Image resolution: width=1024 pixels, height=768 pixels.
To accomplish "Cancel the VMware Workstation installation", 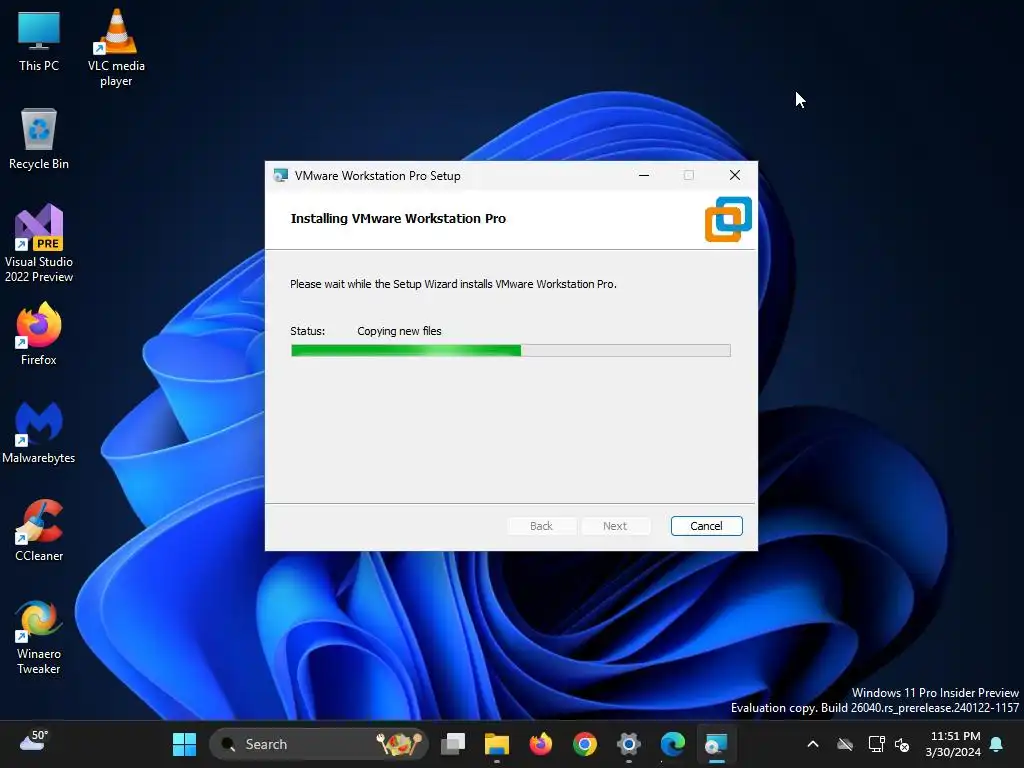I will (x=707, y=526).
